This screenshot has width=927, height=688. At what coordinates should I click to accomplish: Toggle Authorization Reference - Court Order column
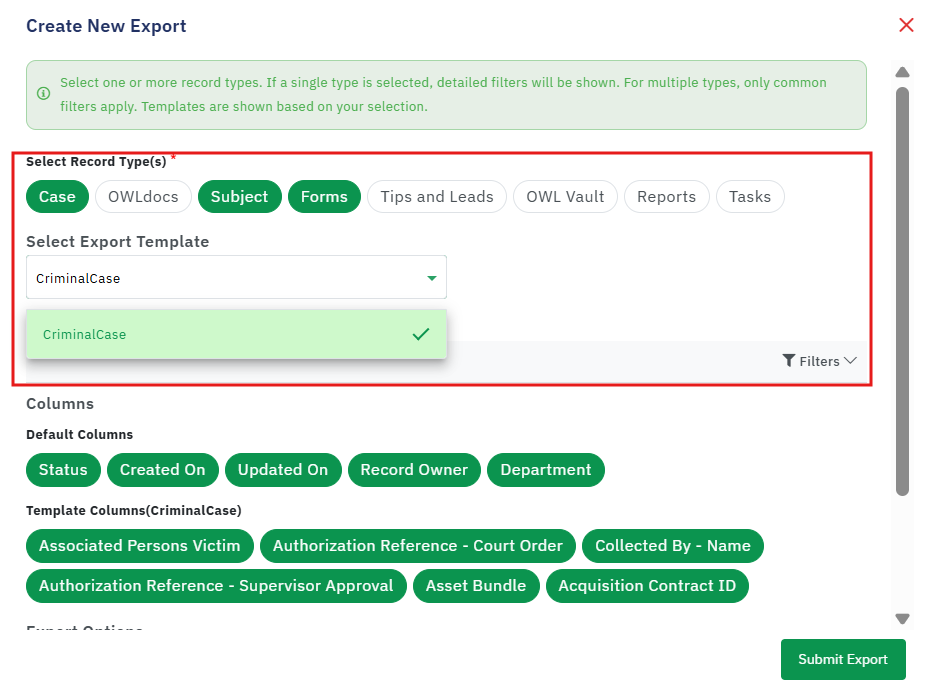click(418, 546)
